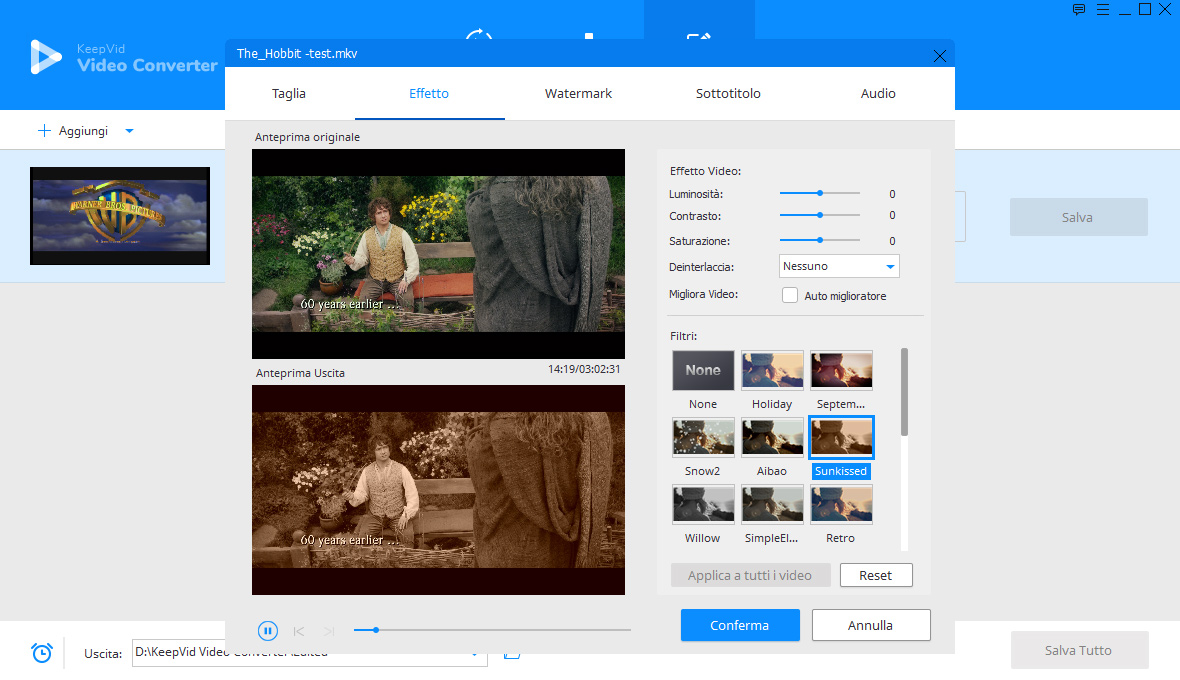The image size is (1180, 680).
Task: Click the plus icon beside Aggiungi
Action: (x=44, y=131)
